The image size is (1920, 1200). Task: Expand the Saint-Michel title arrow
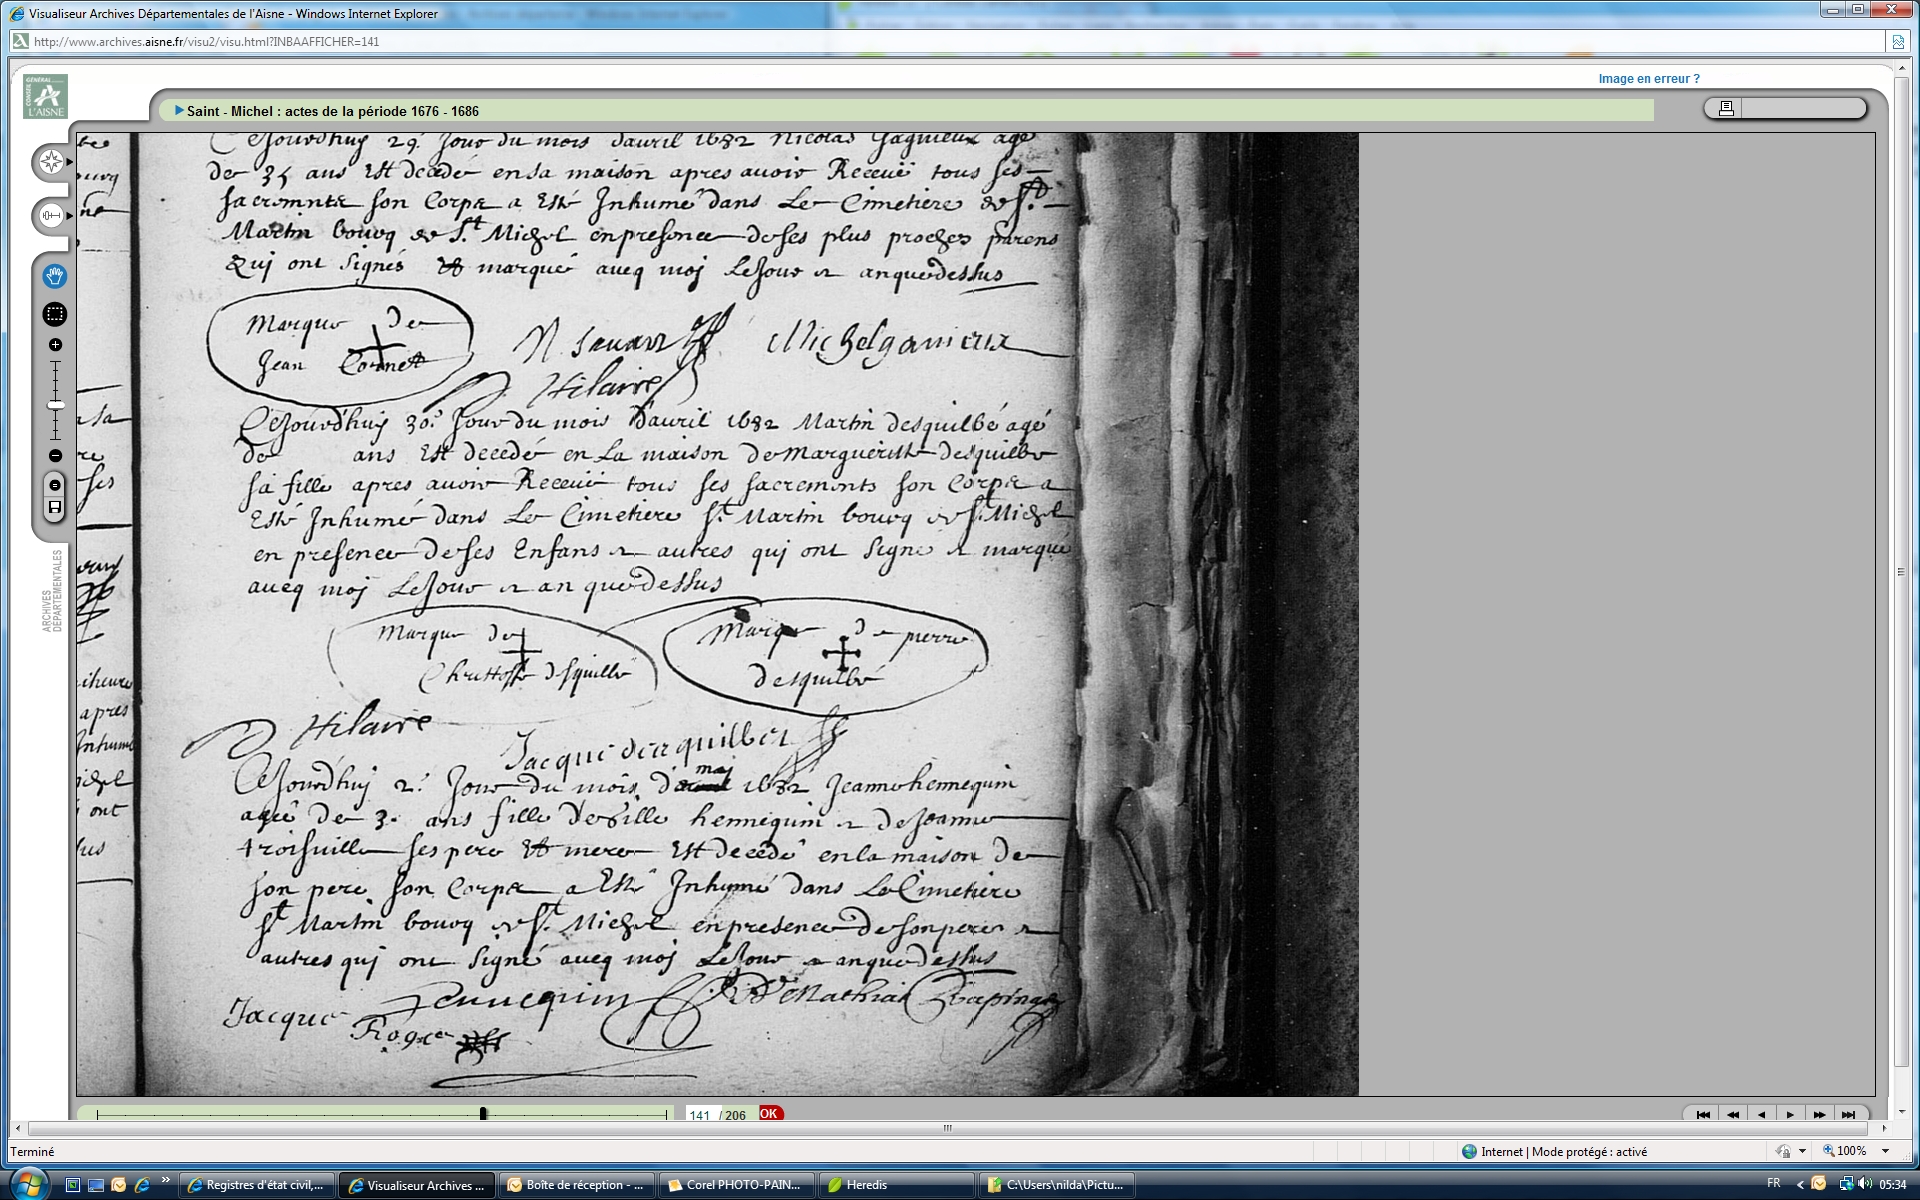(179, 111)
